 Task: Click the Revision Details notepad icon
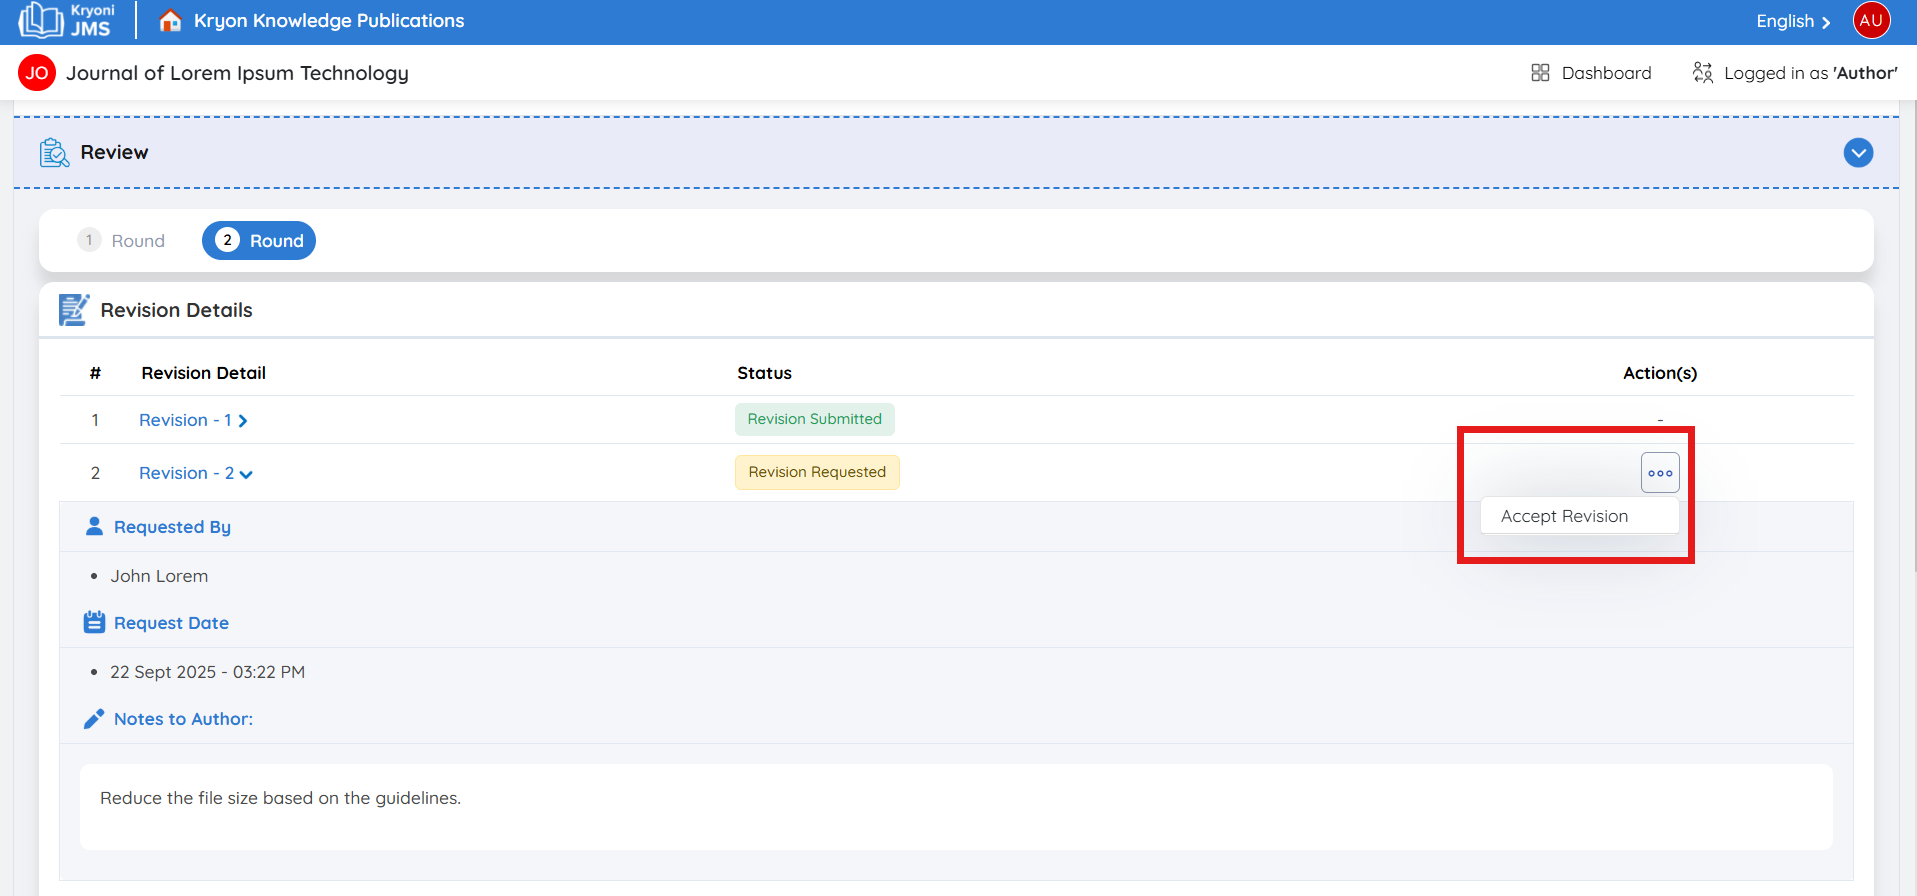tap(74, 310)
